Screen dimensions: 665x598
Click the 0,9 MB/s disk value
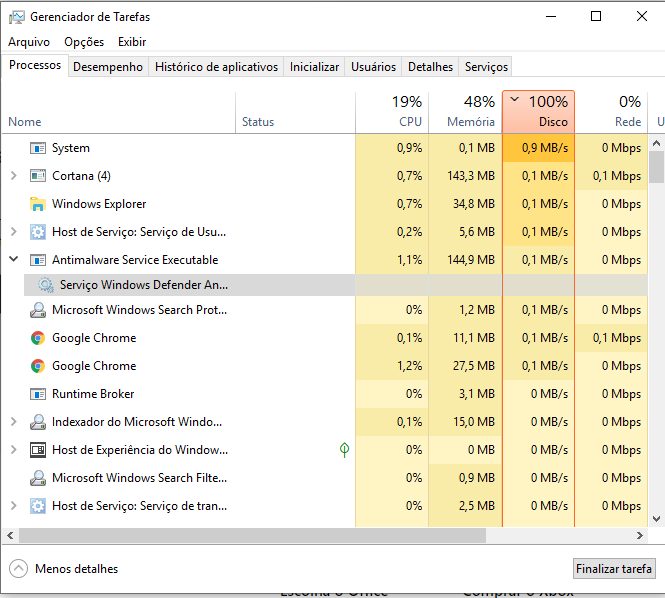pyautogui.click(x=545, y=148)
